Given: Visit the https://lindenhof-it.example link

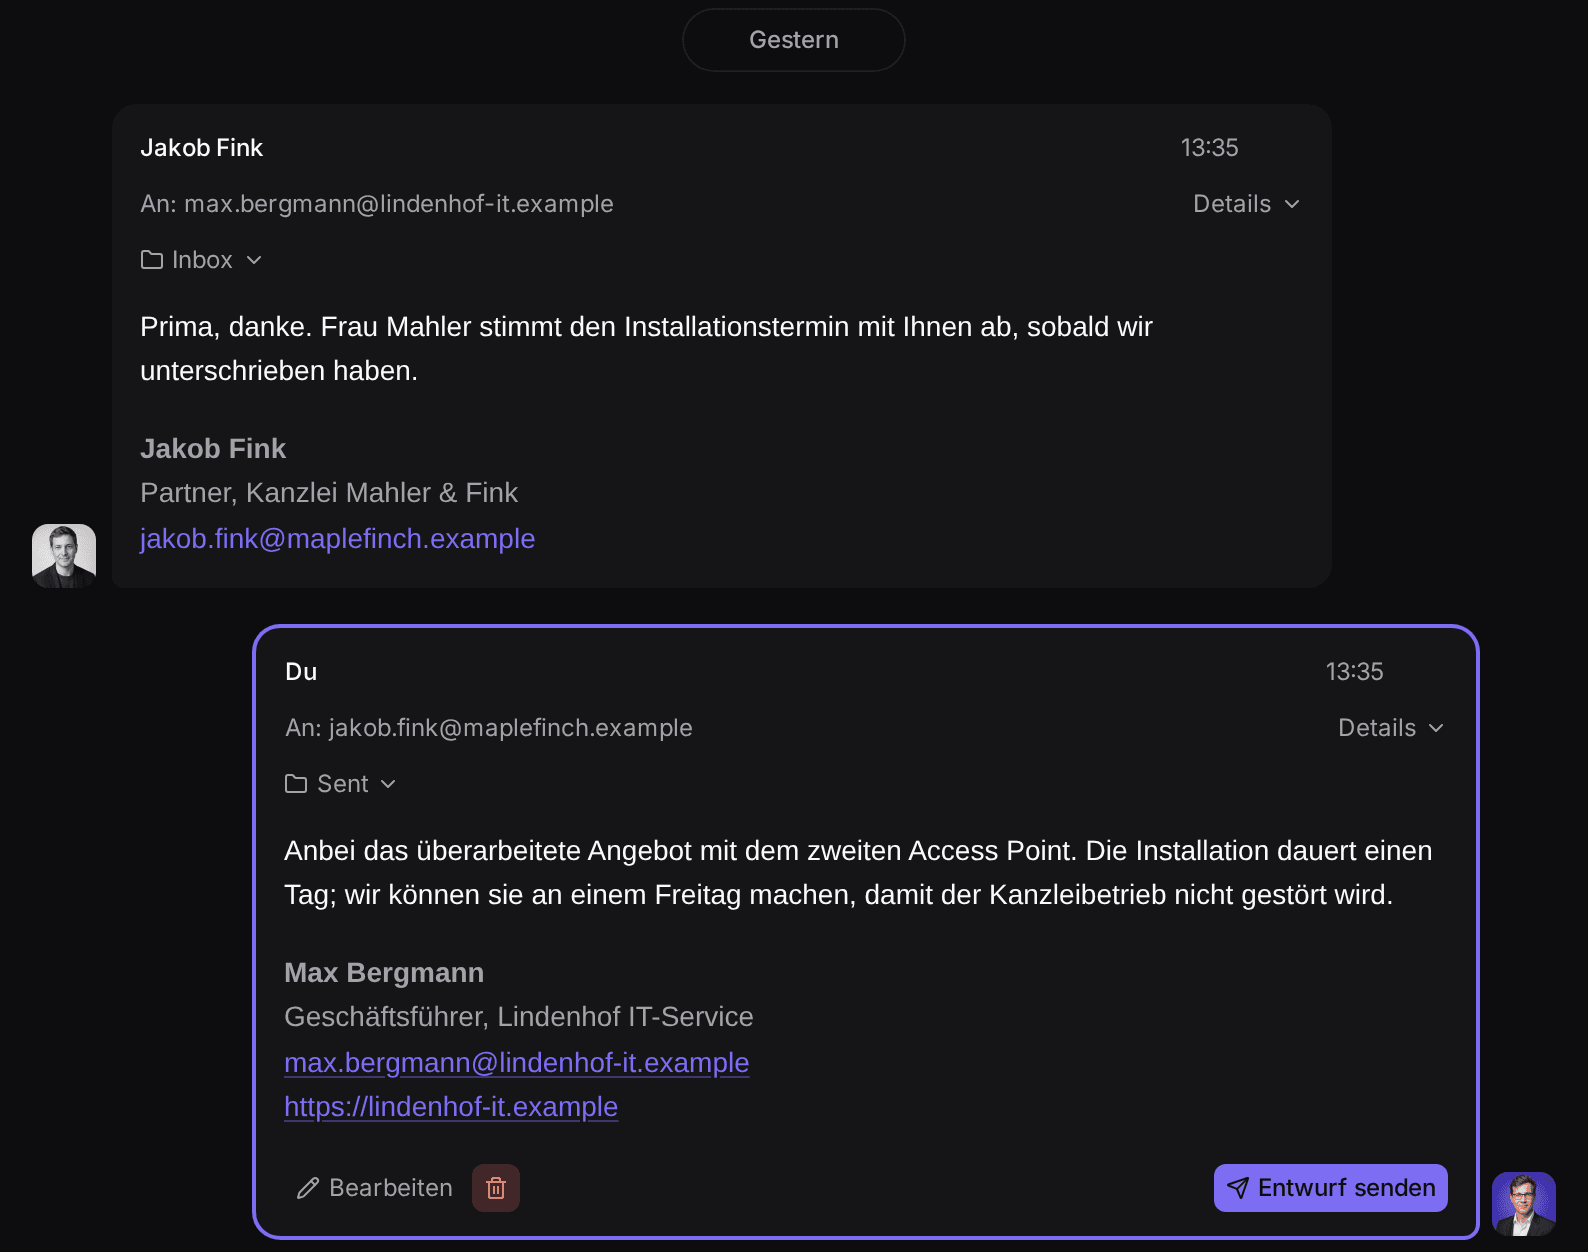Looking at the screenshot, I should [x=451, y=1107].
